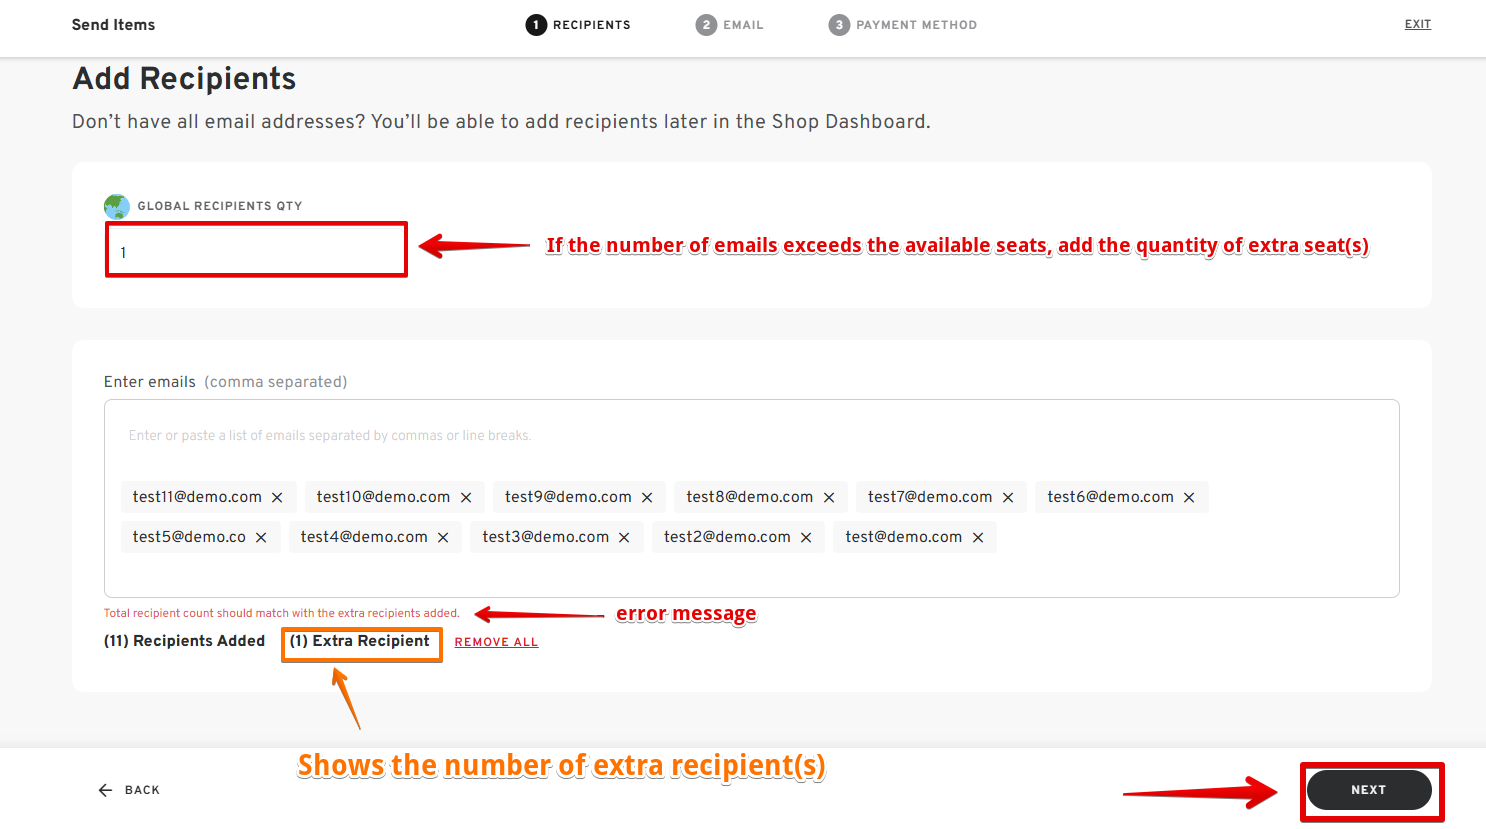The width and height of the screenshot is (1486, 829).
Task: Remove test8@demo.com email chip
Action: tap(829, 498)
